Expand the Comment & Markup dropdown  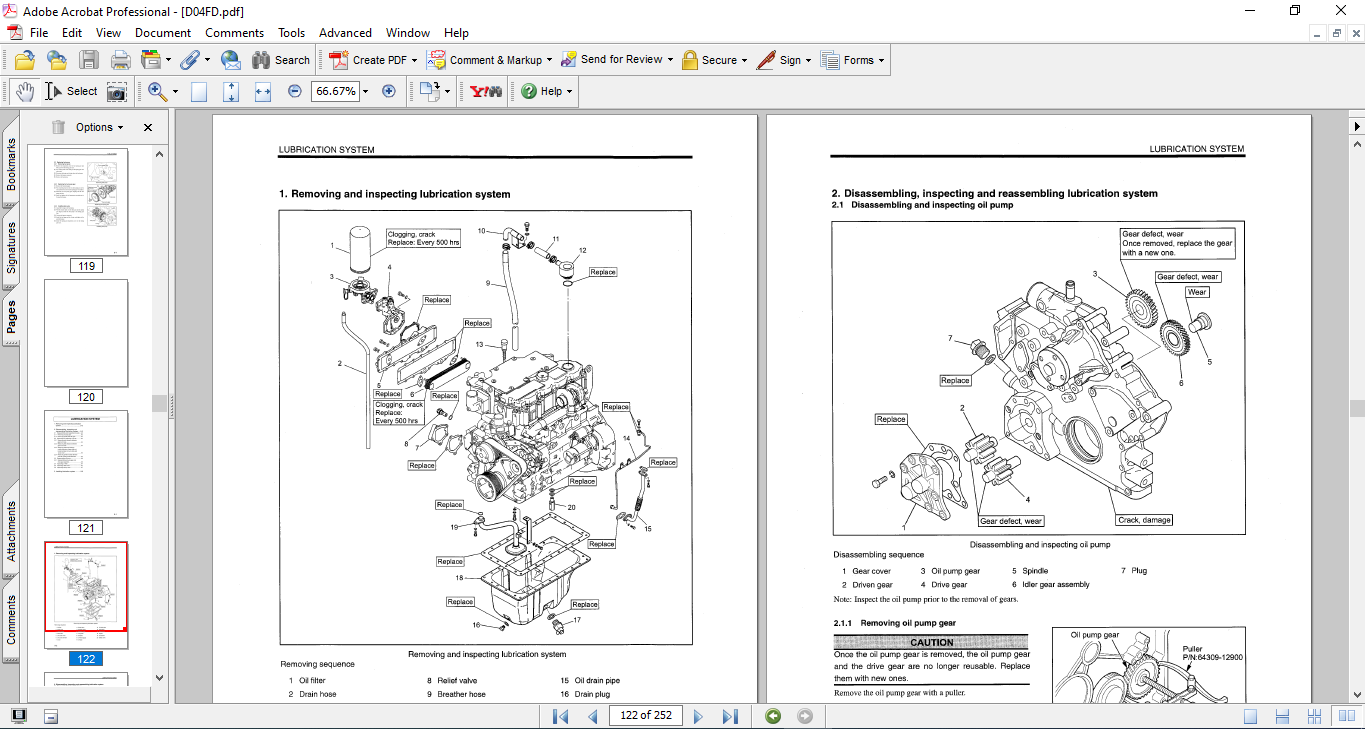(x=549, y=60)
